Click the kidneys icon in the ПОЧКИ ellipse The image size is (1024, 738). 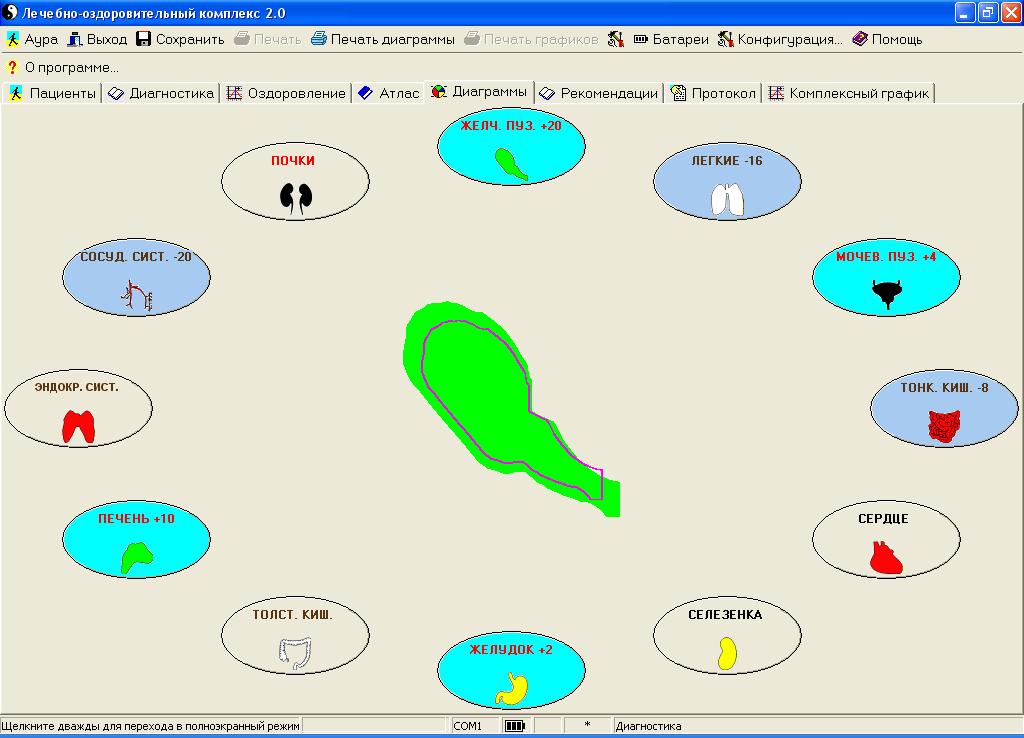click(x=292, y=198)
